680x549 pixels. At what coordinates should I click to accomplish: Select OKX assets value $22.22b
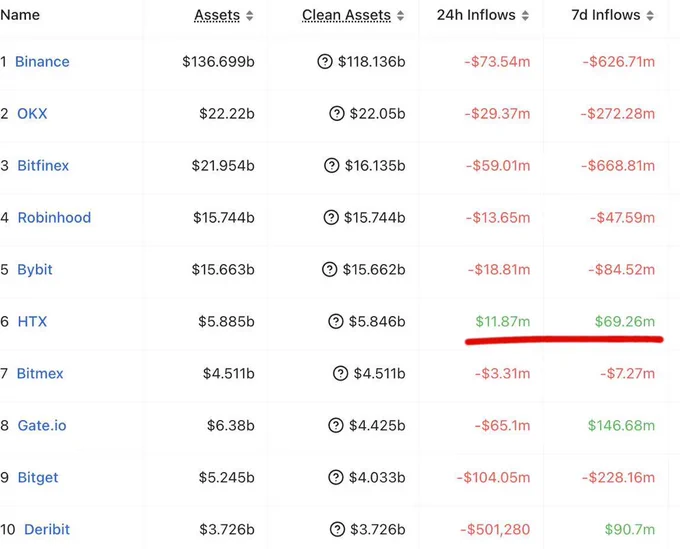227,114
